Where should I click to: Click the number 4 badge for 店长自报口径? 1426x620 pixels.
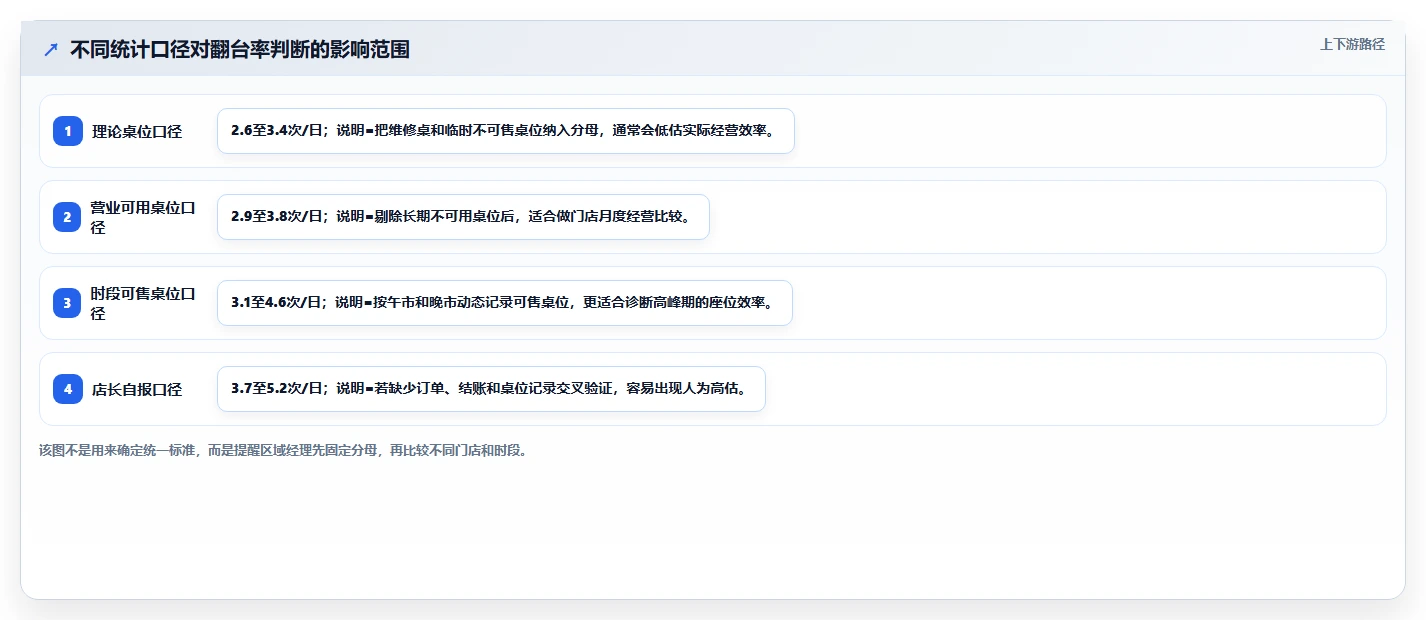click(68, 389)
